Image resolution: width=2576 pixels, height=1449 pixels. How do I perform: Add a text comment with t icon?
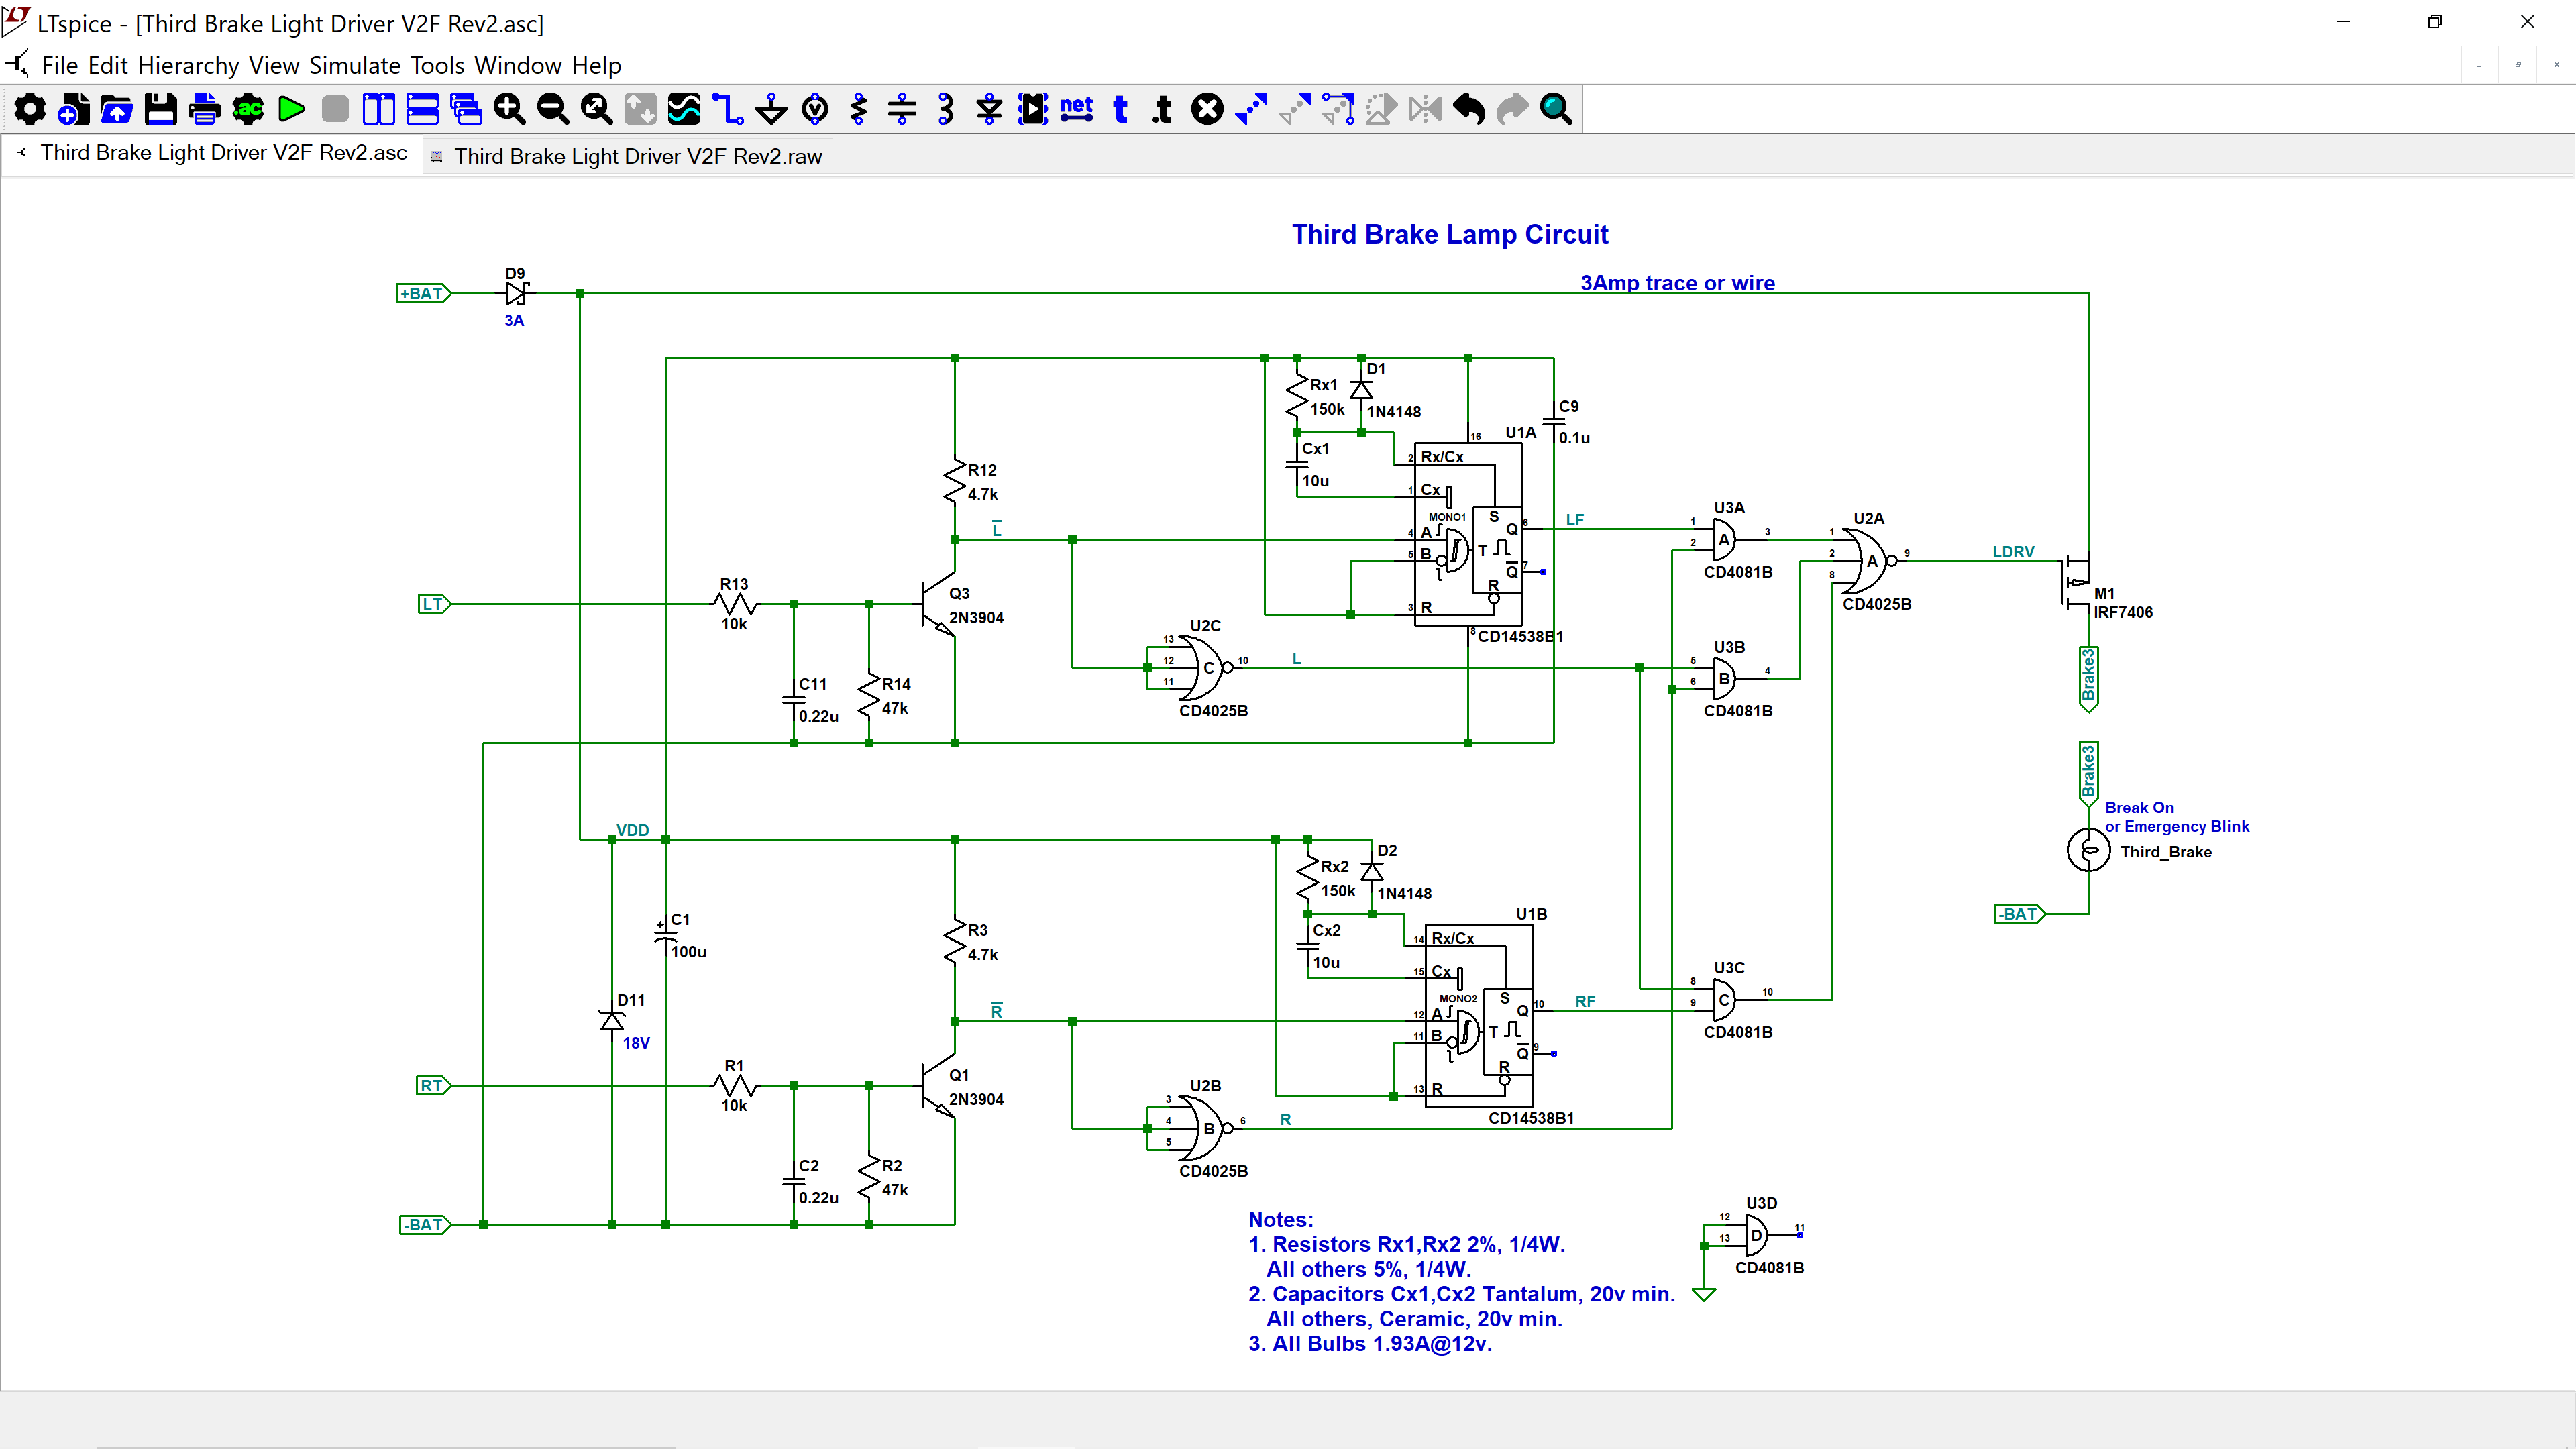(x=1120, y=109)
